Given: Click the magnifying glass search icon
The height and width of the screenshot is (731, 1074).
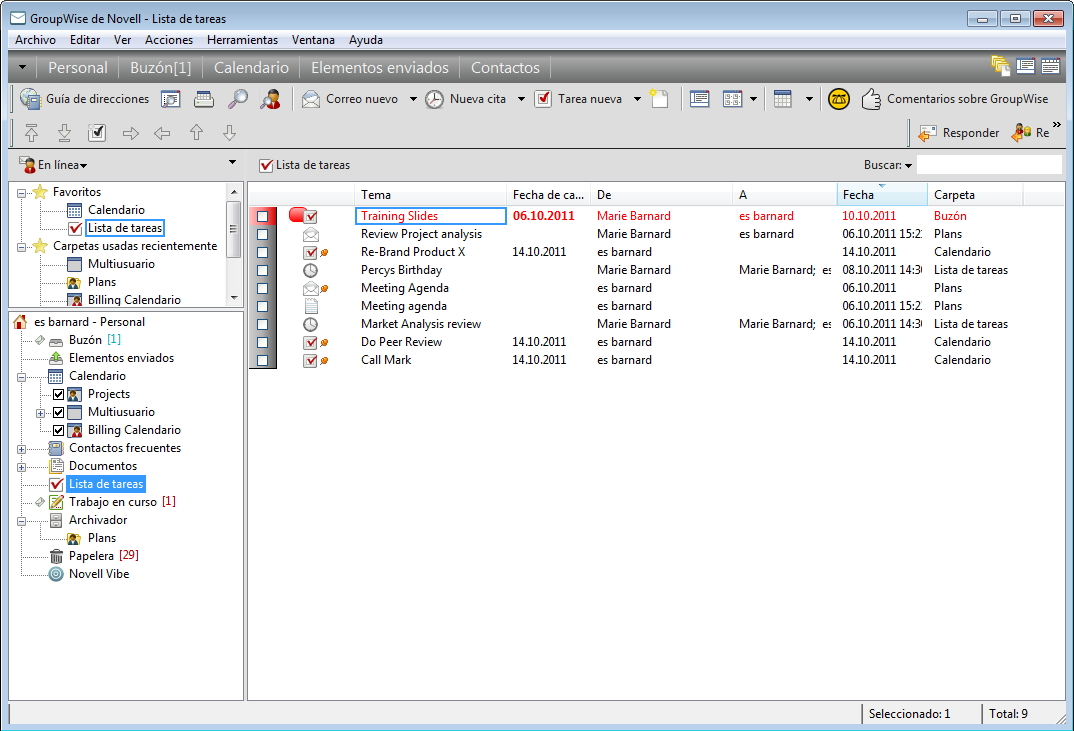Looking at the screenshot, I should pyautogui.click(x=237, y=99).
